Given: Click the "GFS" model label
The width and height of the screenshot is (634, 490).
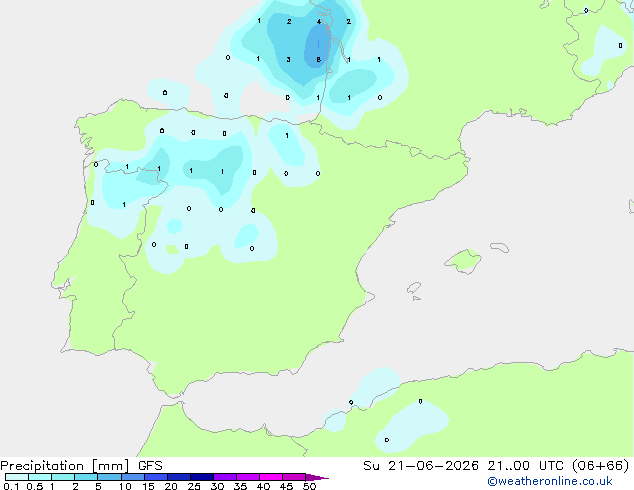Looking at the screenshot, I should [x=150, y=466].
